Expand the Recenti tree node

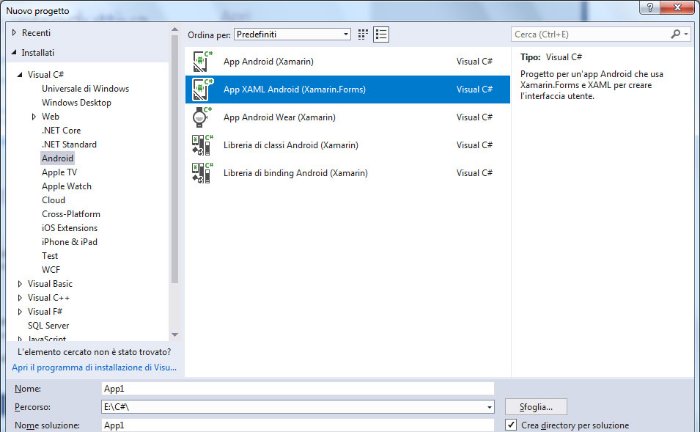[14, 33]
